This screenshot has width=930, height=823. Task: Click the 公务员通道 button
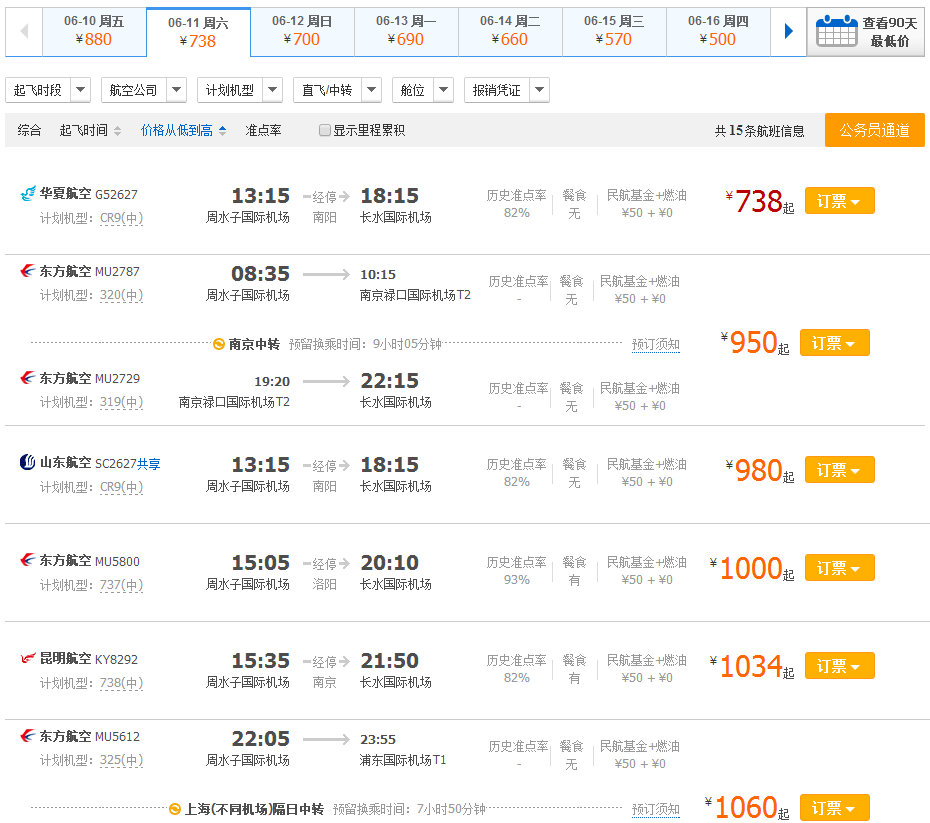(874, 130)
